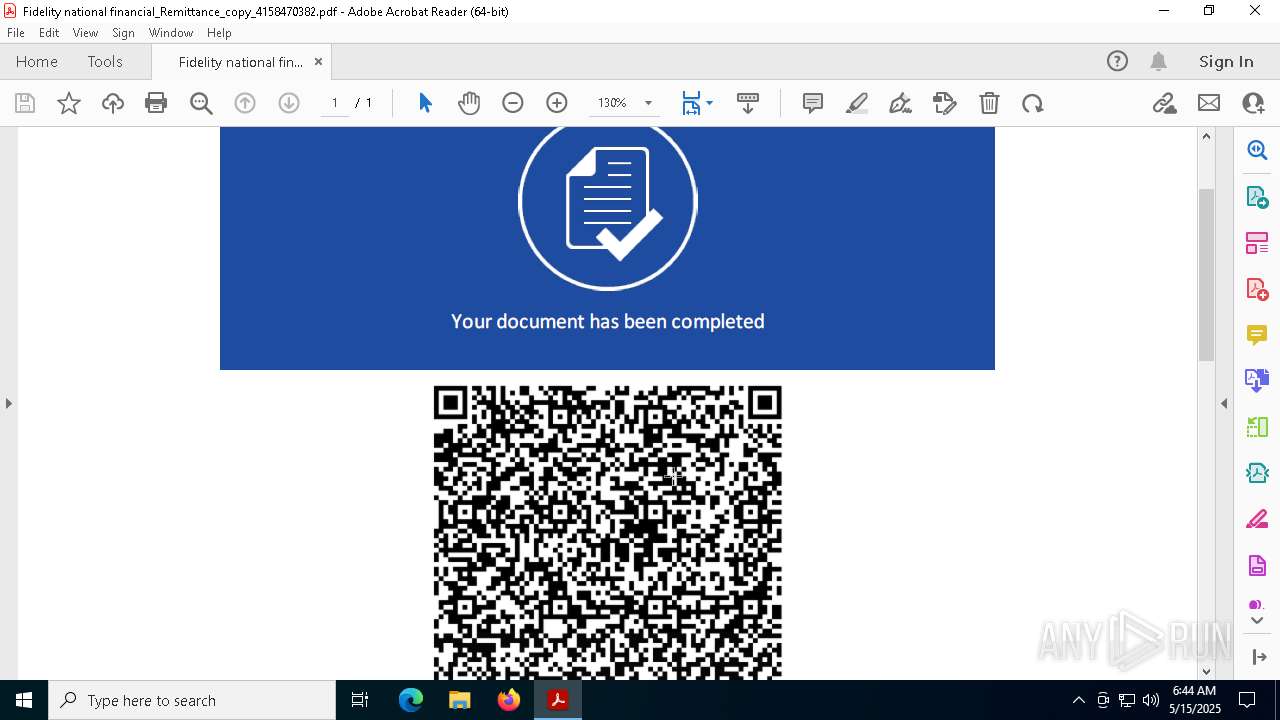
Task: Open the Edit menu
Action: 49,33
